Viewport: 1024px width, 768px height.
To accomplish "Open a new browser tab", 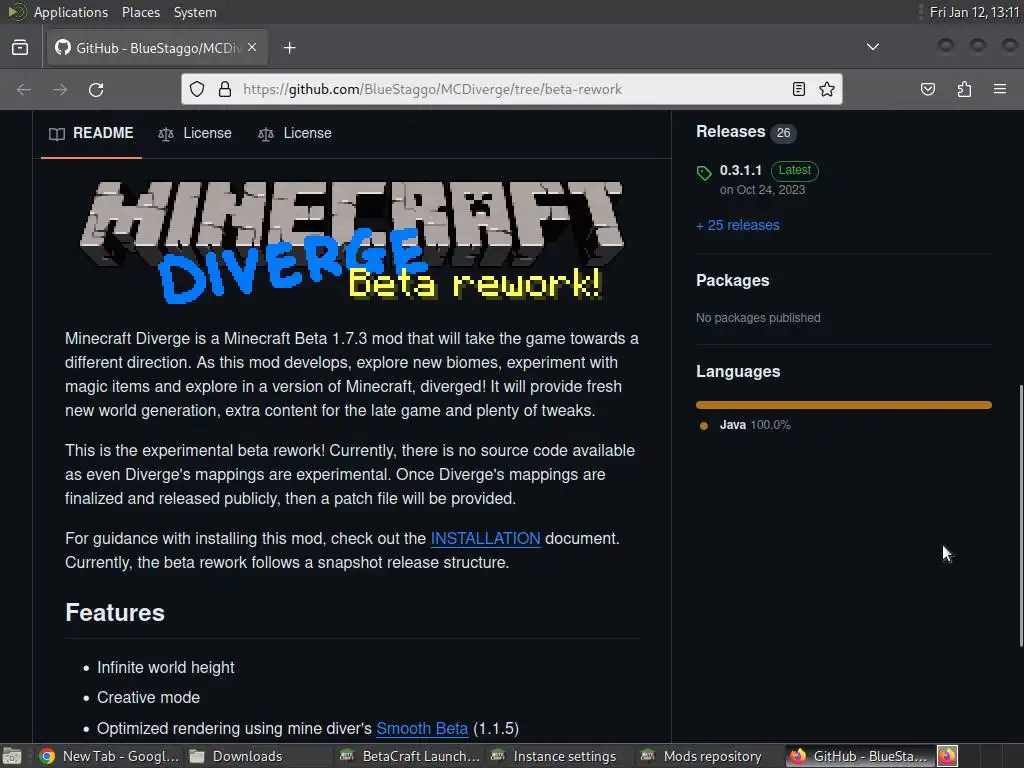I will 289,48.
